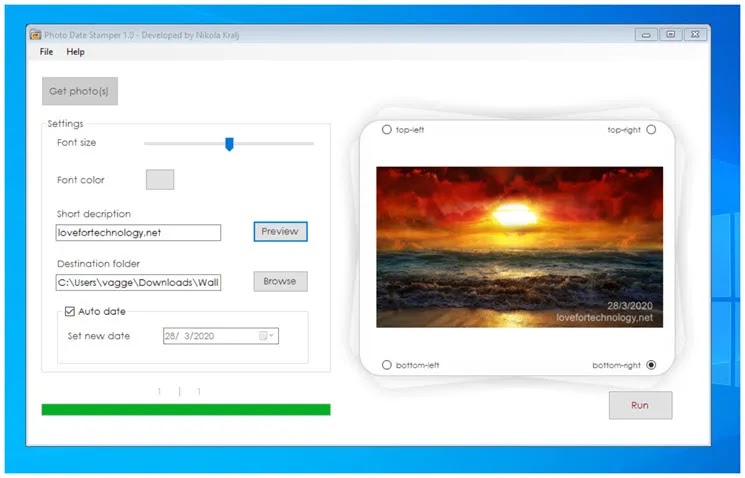
Task: Open the calendar dropdown in the date field
Action: click(267, 336)
